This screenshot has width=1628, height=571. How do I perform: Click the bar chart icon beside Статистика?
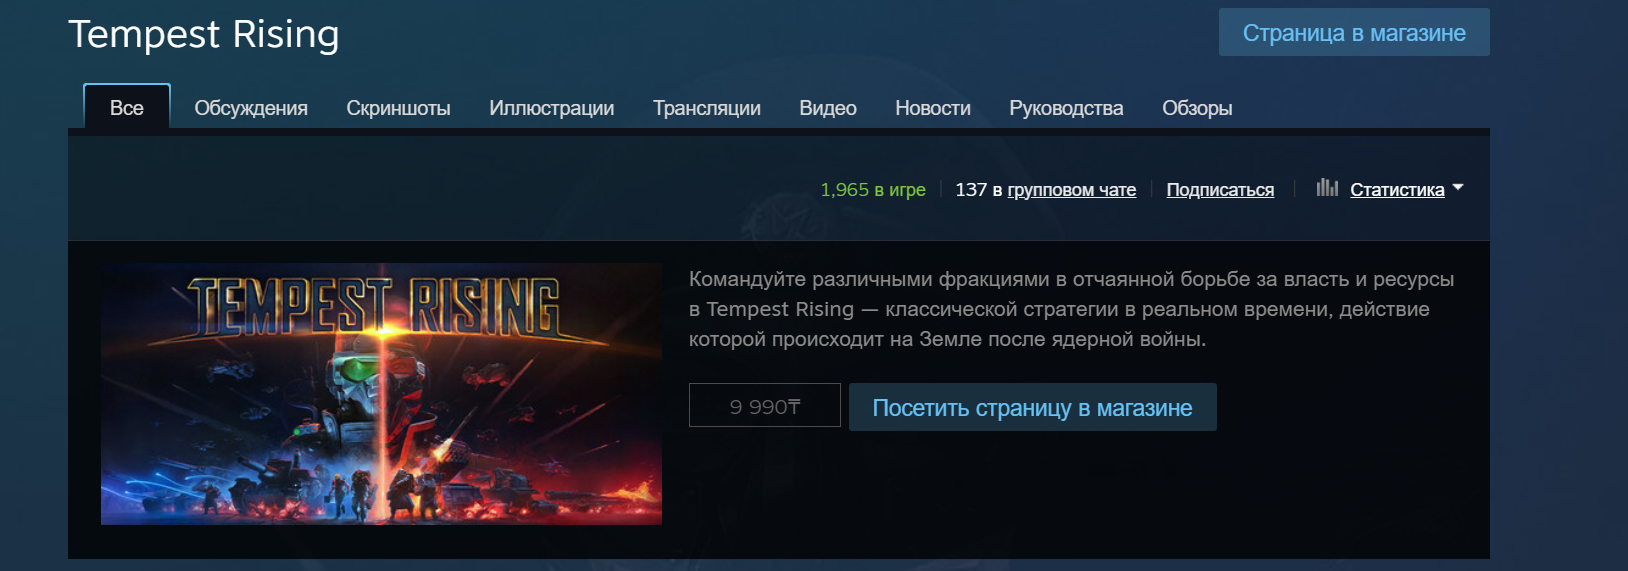pyautogui.click(x=1327, y=187)
